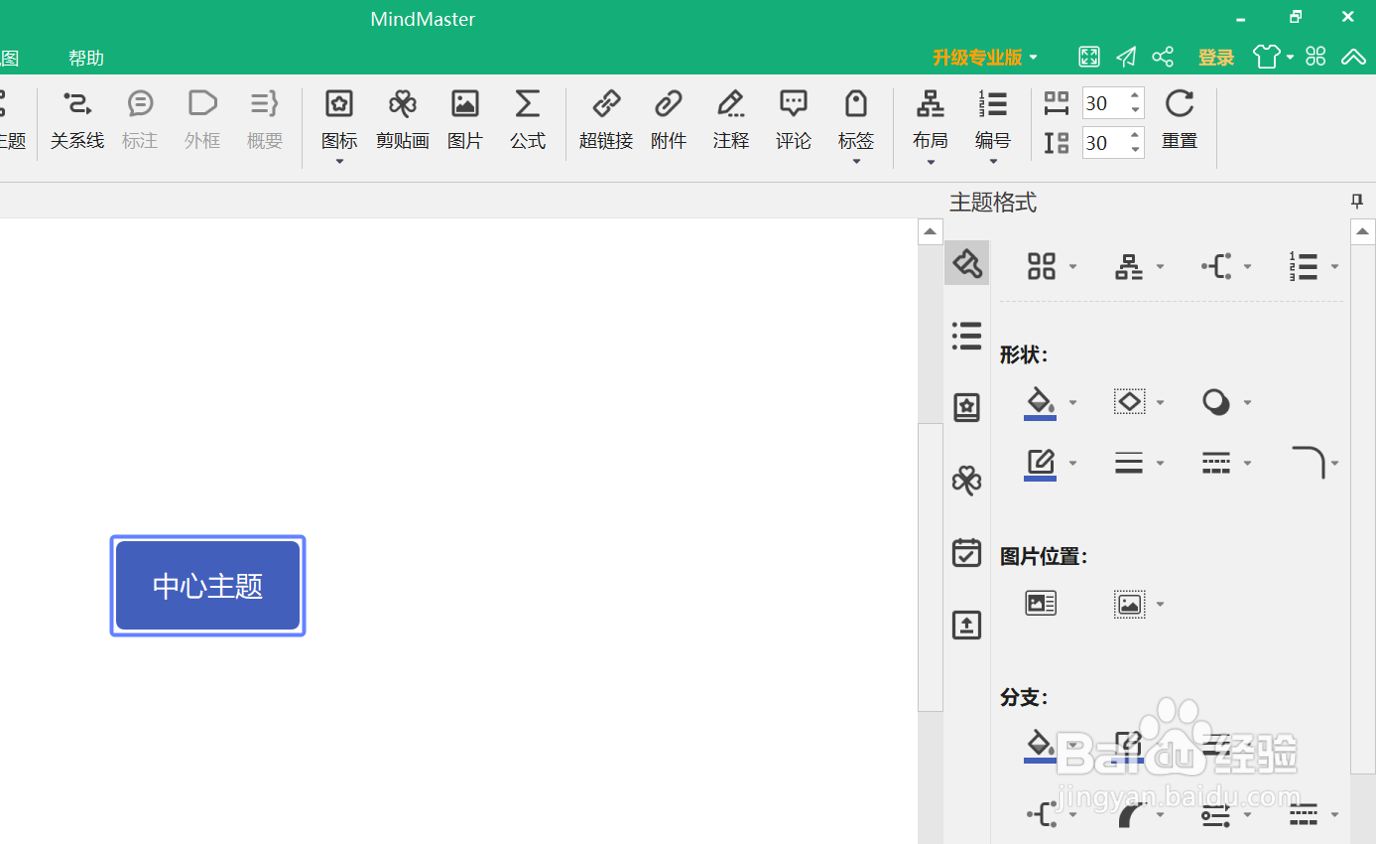The image size is (1376, 844).
Task: Click the 外框 boundary tool
Action: click(x=202, y=120)
